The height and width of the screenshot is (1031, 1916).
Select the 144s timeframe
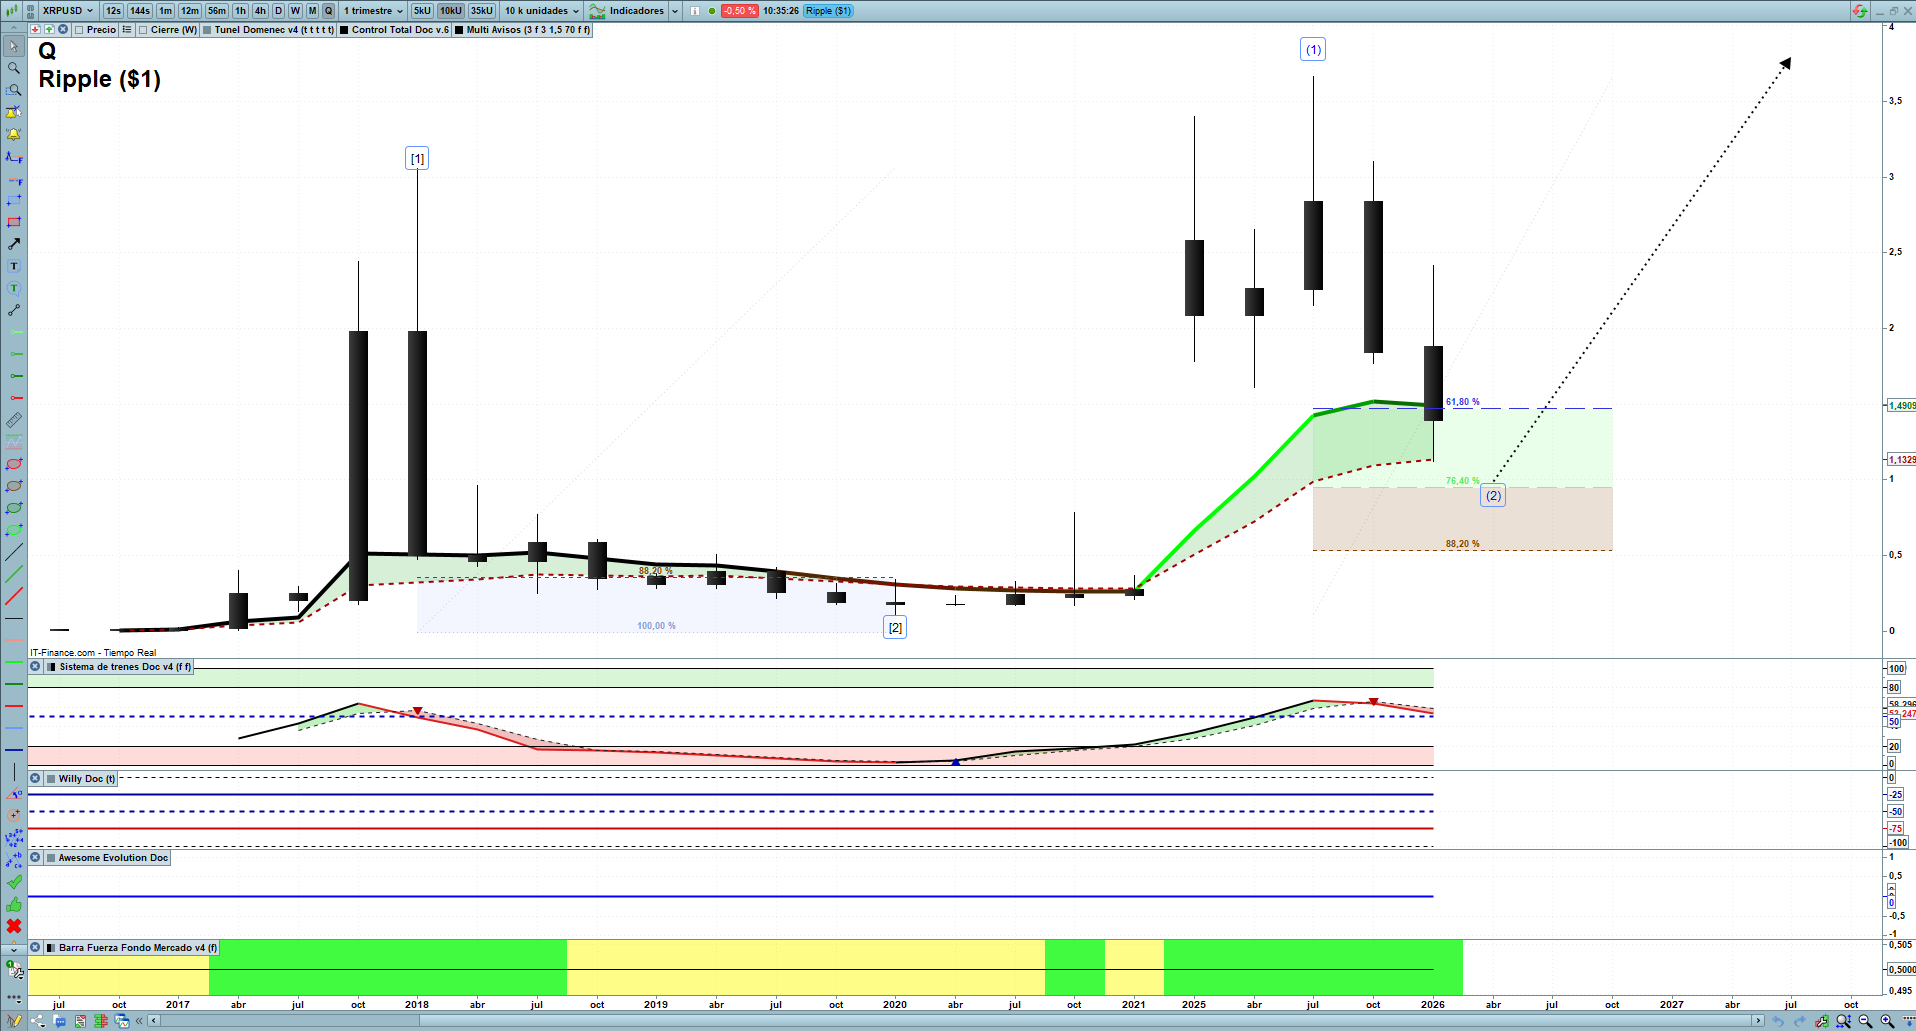click(140, 11)
